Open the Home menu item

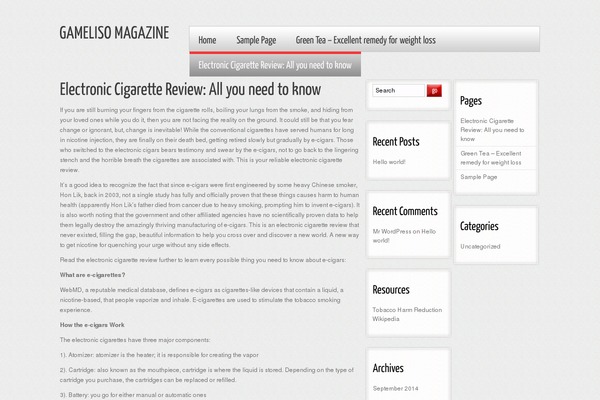click(x=207, y=40)
